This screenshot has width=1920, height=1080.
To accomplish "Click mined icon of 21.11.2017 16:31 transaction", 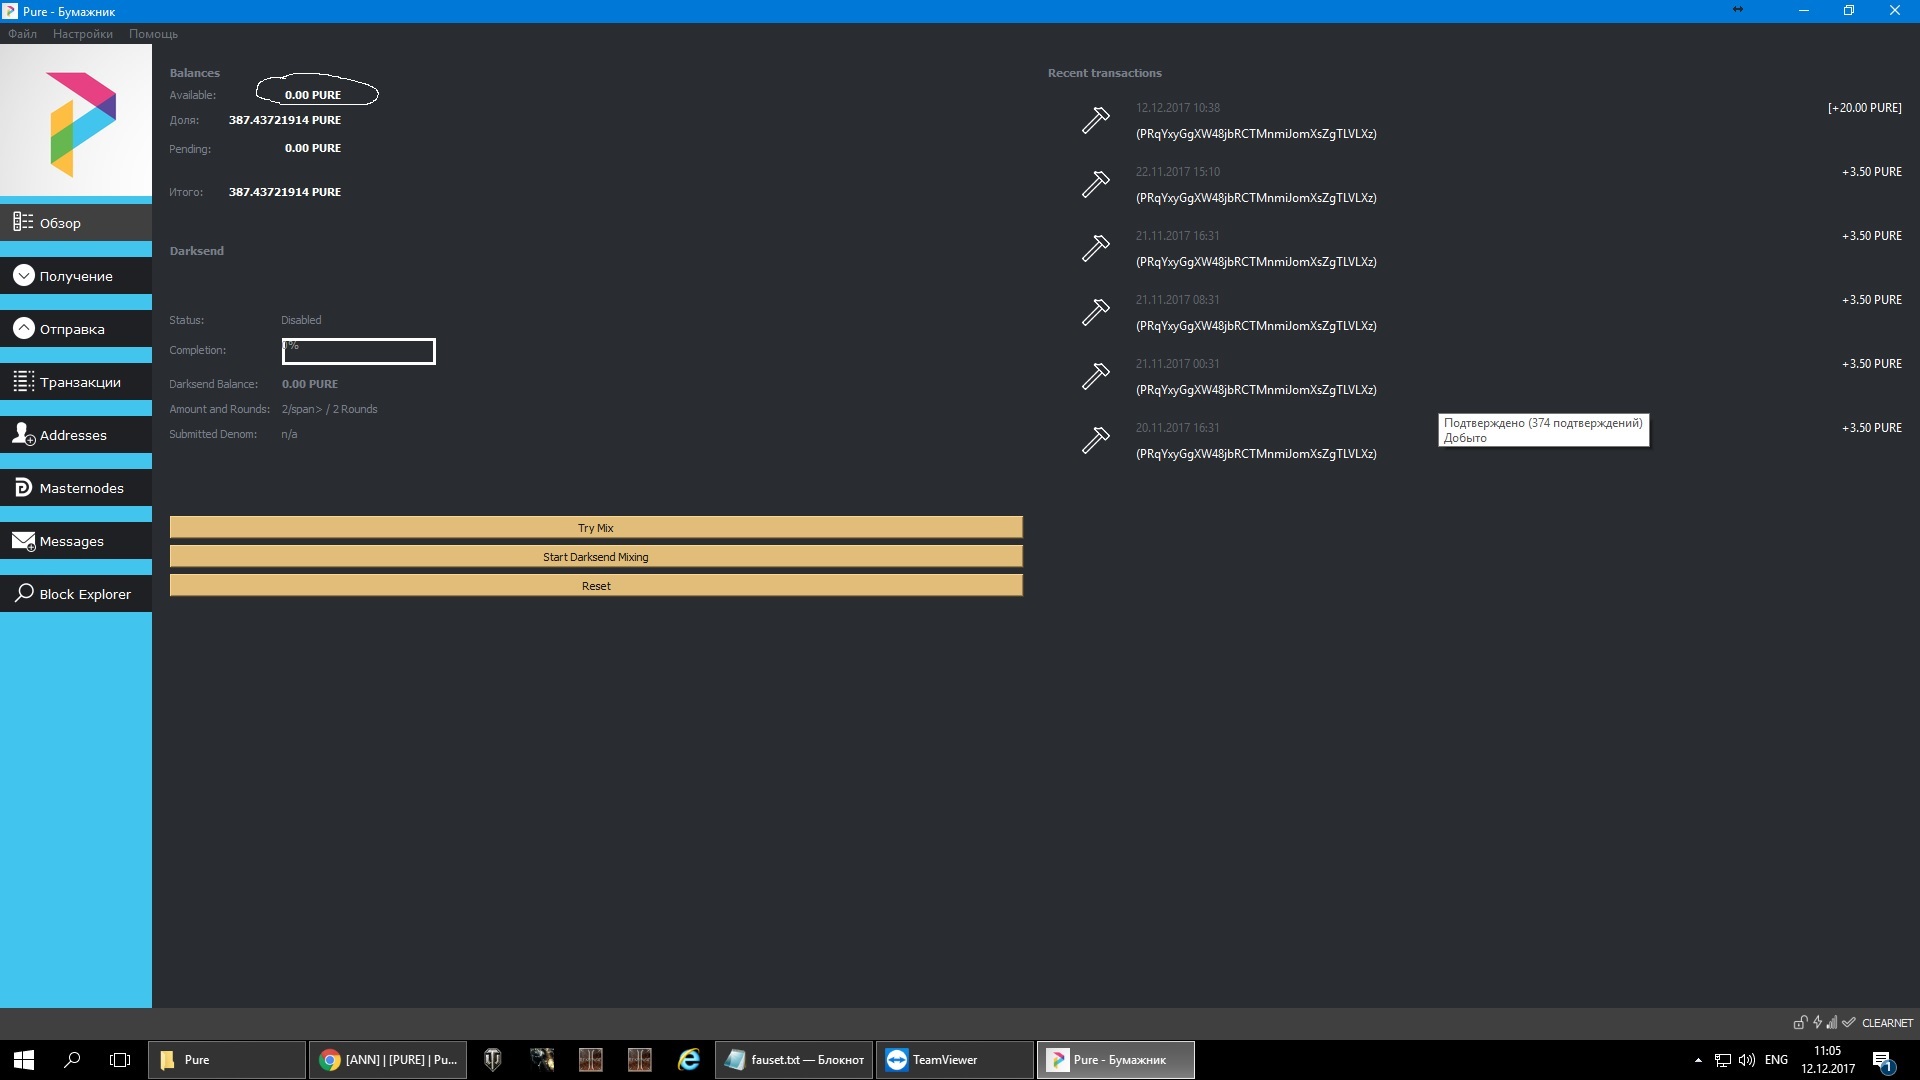I will coord(1096,248).
